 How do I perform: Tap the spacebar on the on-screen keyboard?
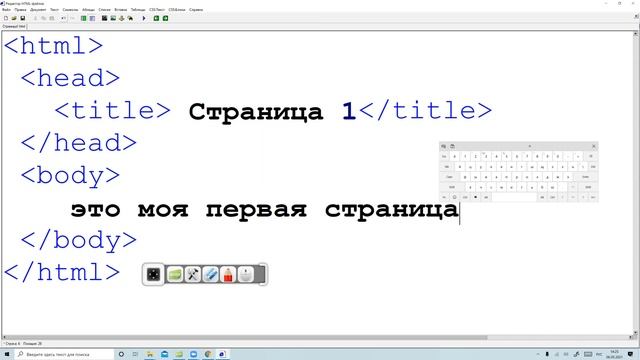514,197
